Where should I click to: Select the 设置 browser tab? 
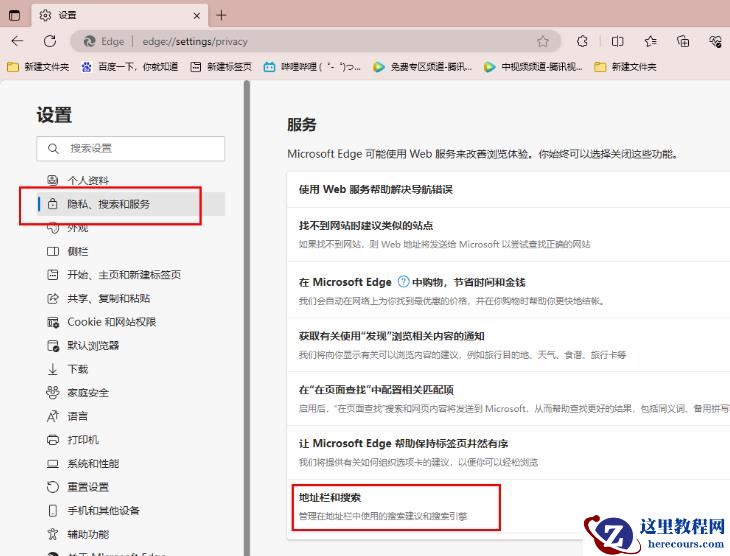(x=120, y=16)
